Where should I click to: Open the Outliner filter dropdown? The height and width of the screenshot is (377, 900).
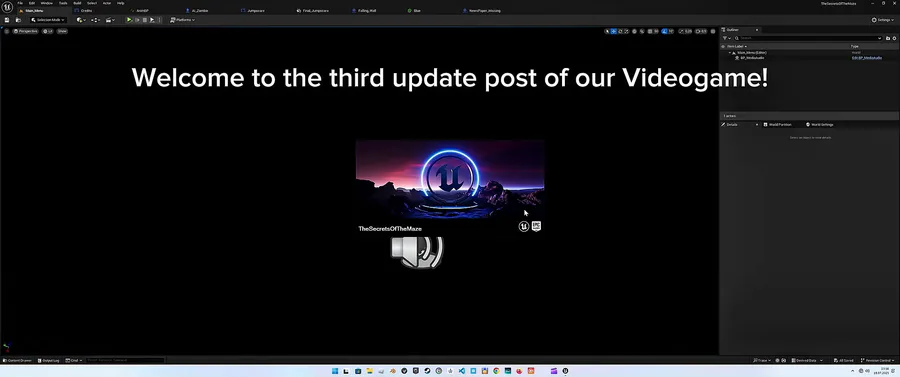point(726,38)
